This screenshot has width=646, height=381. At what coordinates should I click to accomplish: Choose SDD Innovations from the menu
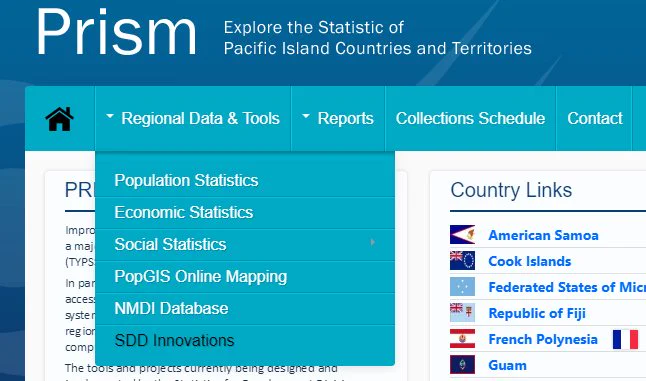point(245,341)
